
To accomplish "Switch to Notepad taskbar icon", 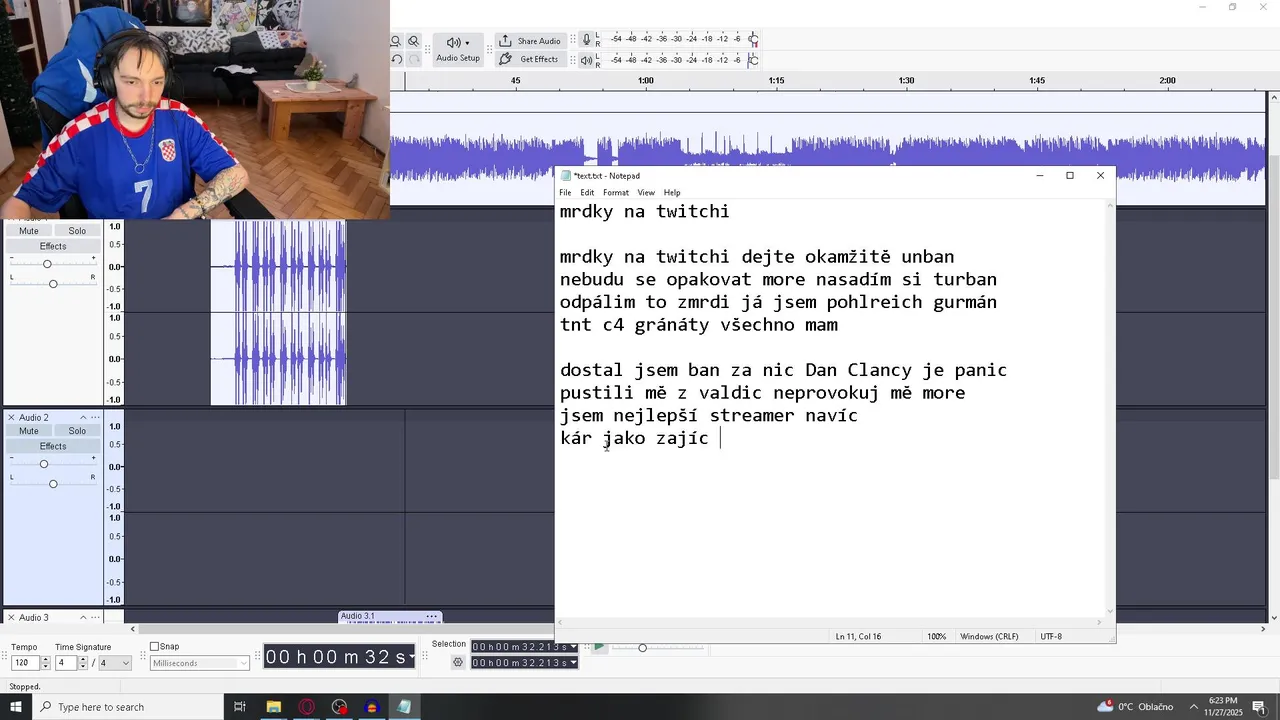I will (x=404, y=707).
